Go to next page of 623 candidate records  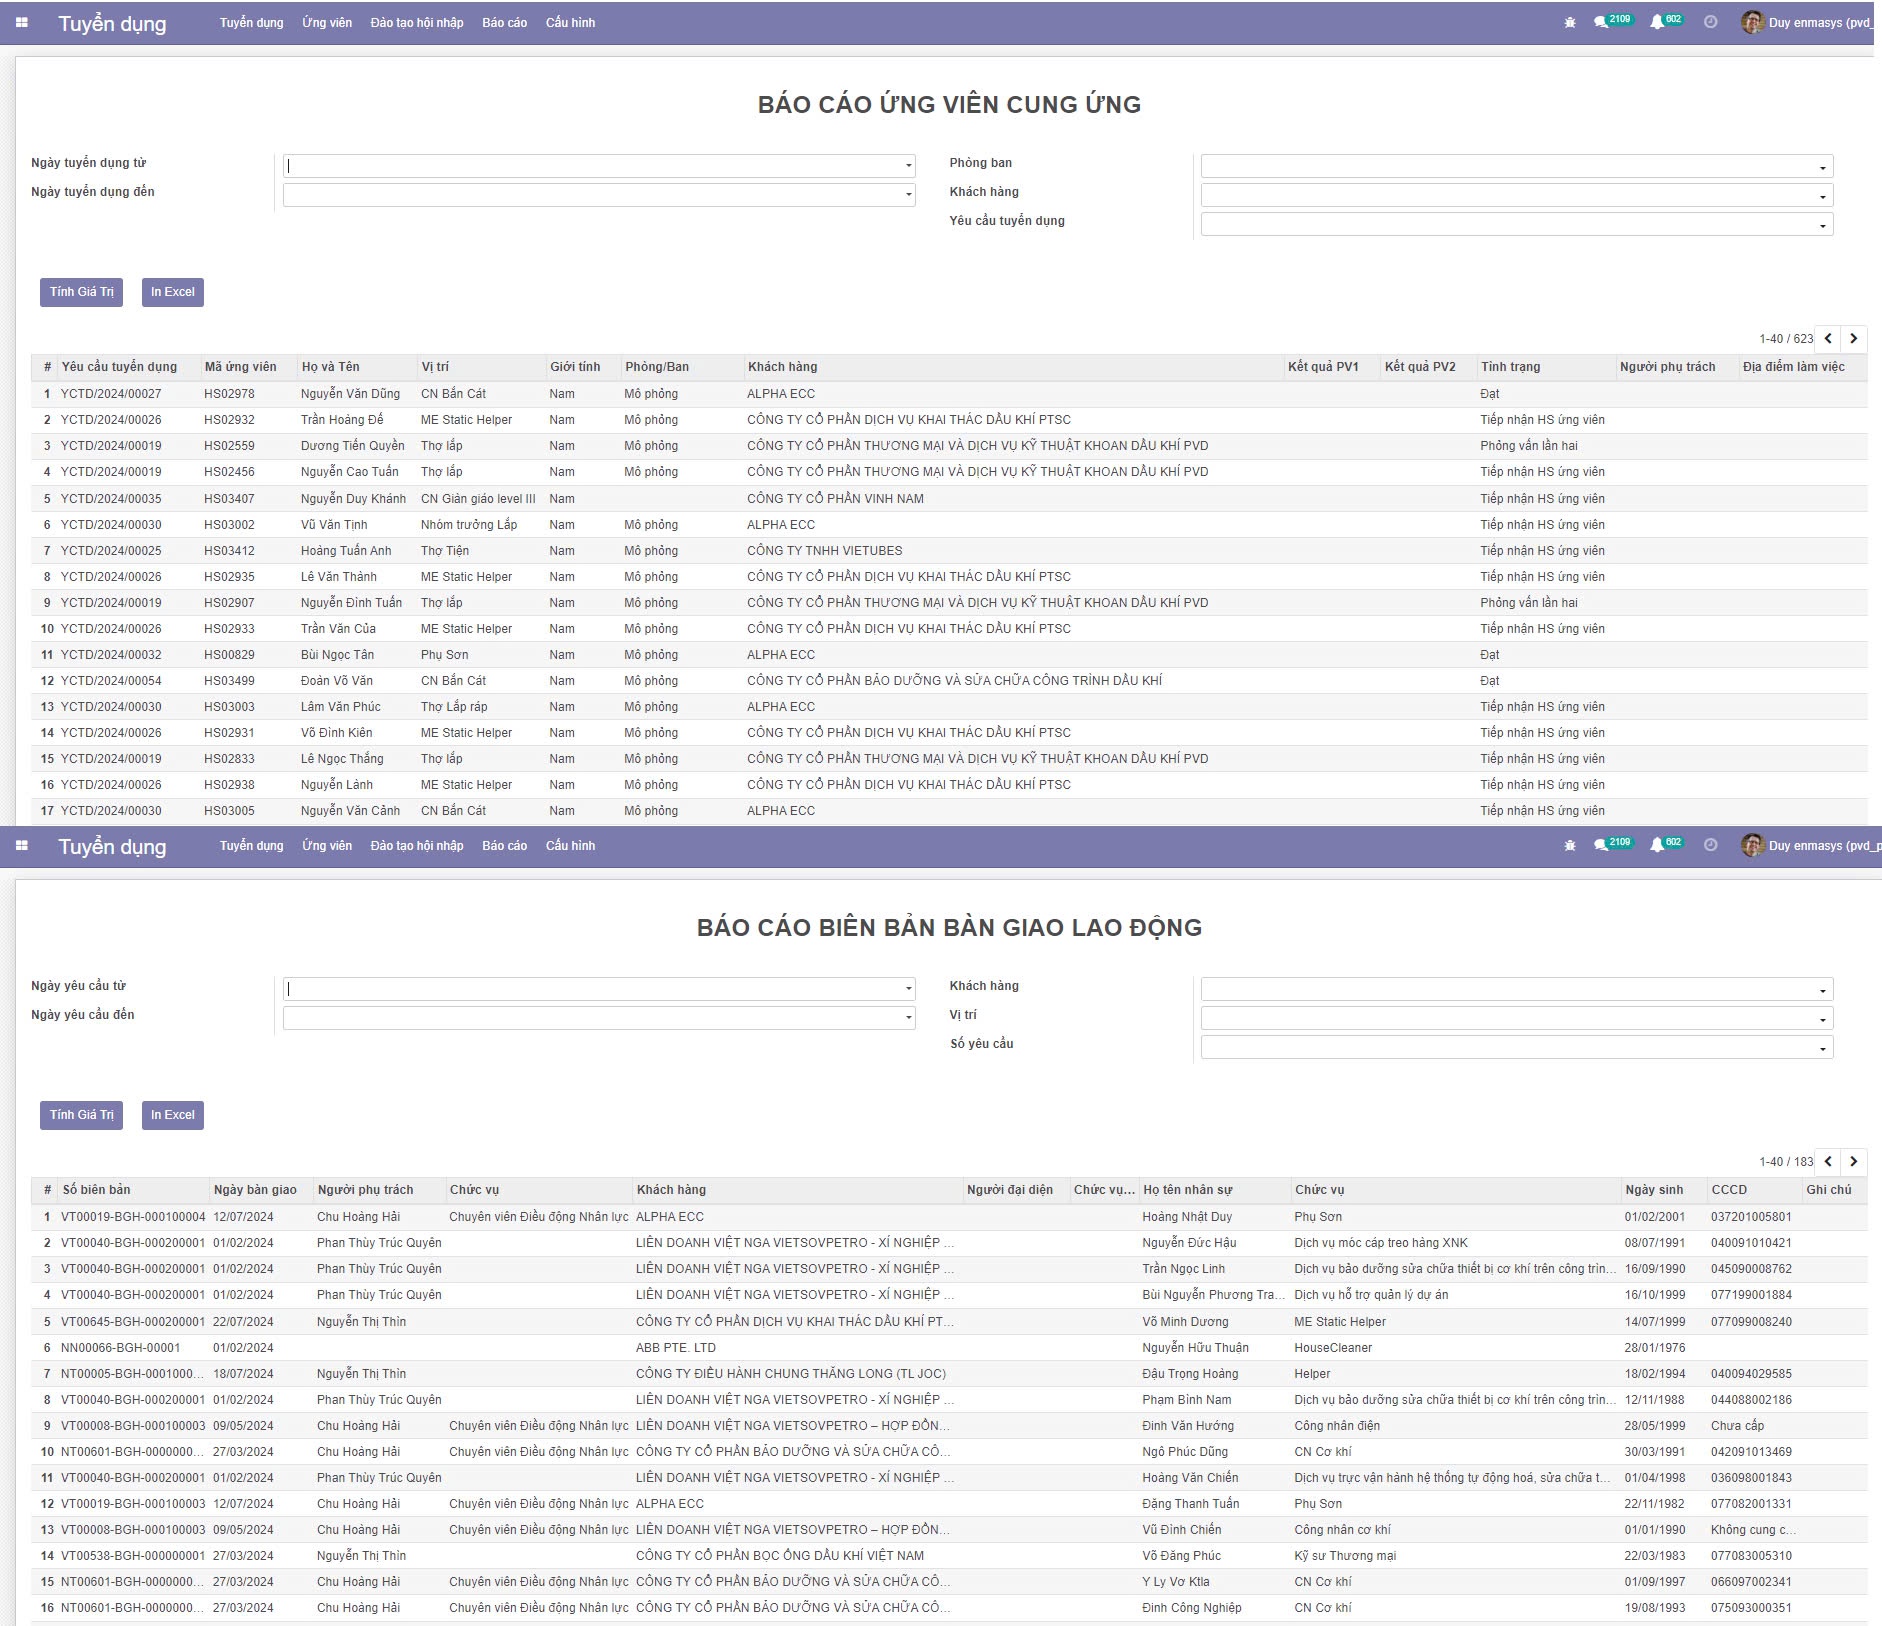click(x=1853, y=339)
